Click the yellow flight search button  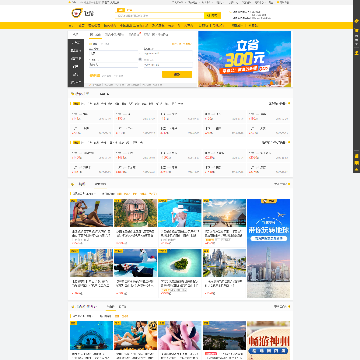coord(177,74)
